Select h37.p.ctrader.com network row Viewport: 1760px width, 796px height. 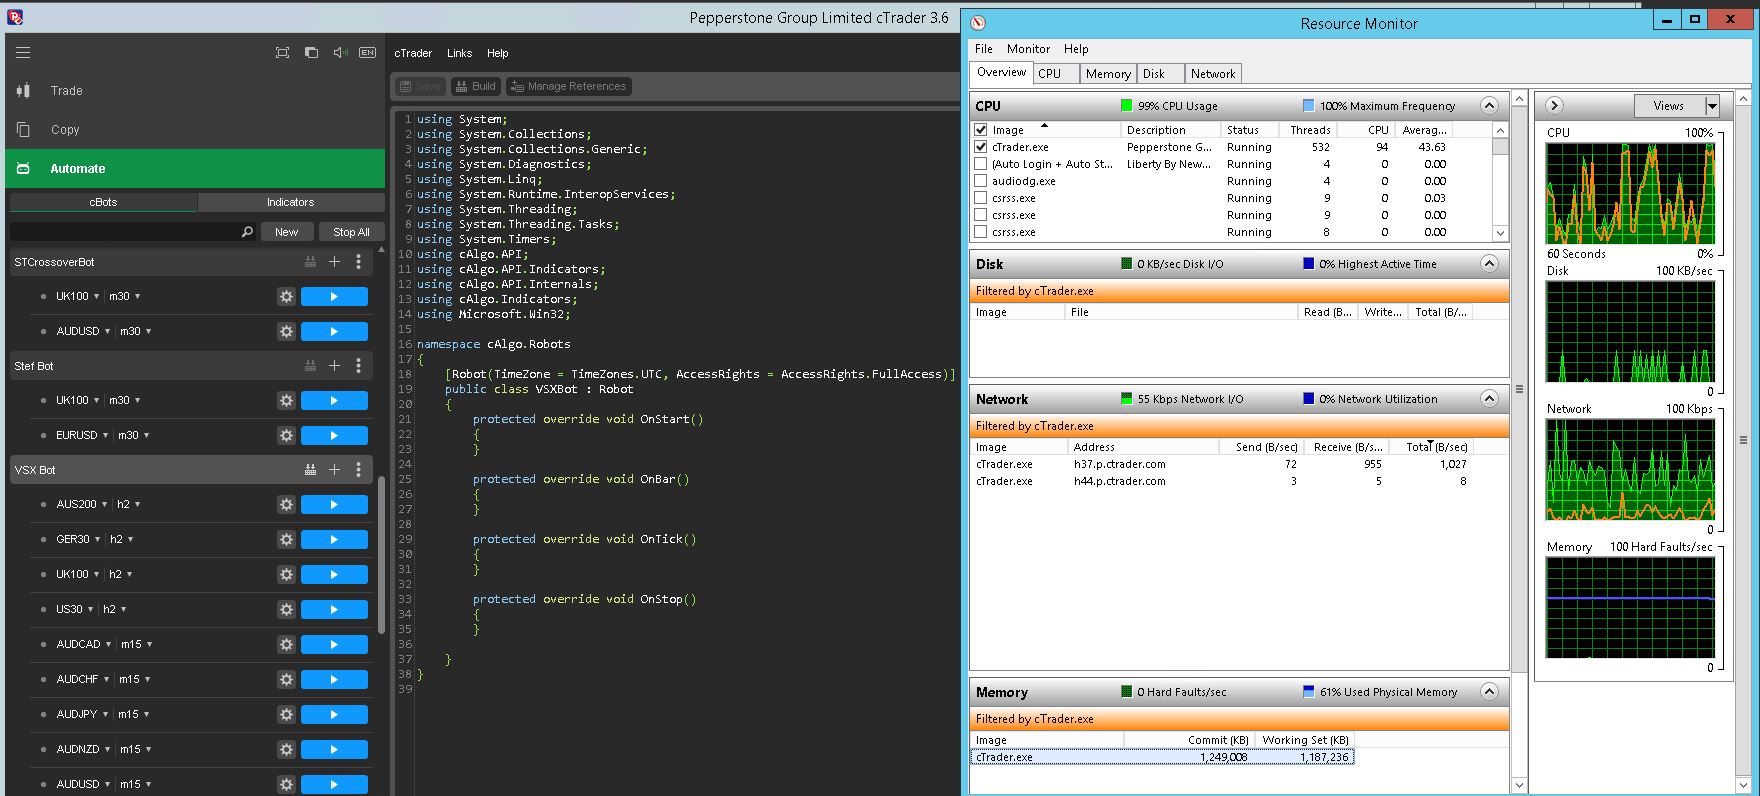(1240, 464)
